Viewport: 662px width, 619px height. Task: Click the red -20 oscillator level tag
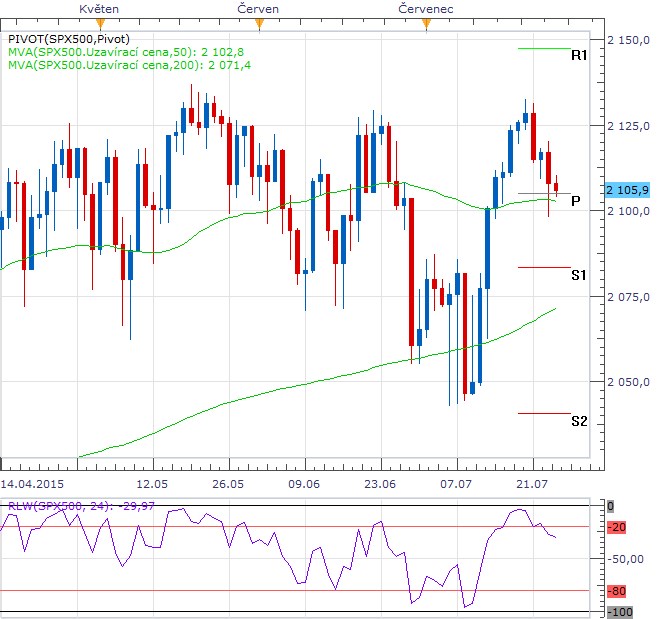pos(616,527)
